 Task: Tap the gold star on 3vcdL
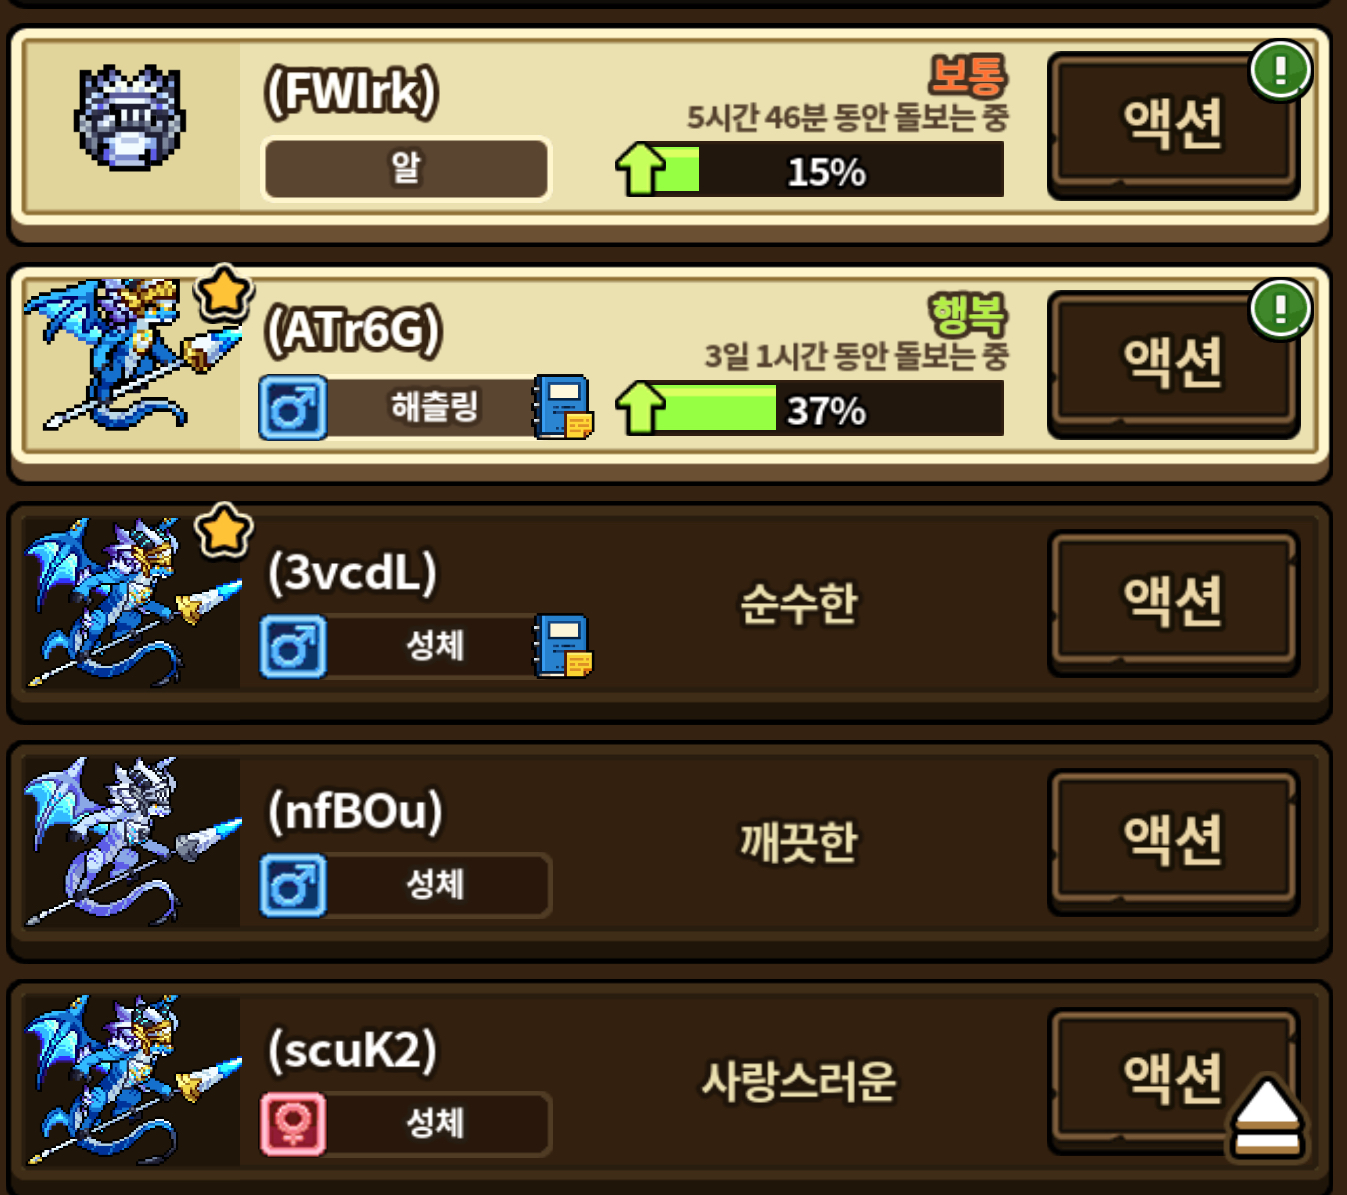pos(223,531)
